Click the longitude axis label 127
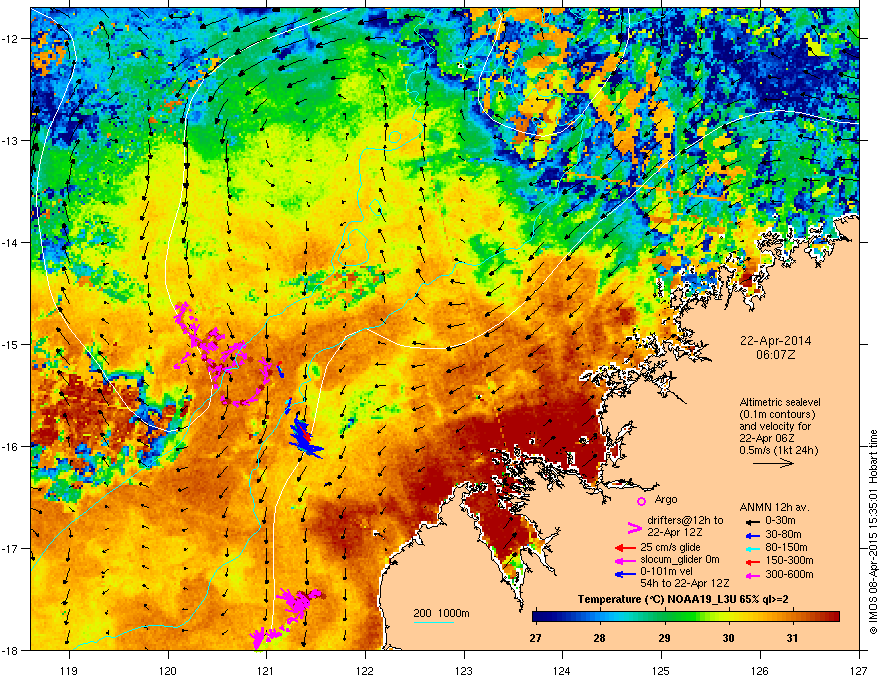The height and width of the screenshot is (680, 880). [x=859, y=670]
